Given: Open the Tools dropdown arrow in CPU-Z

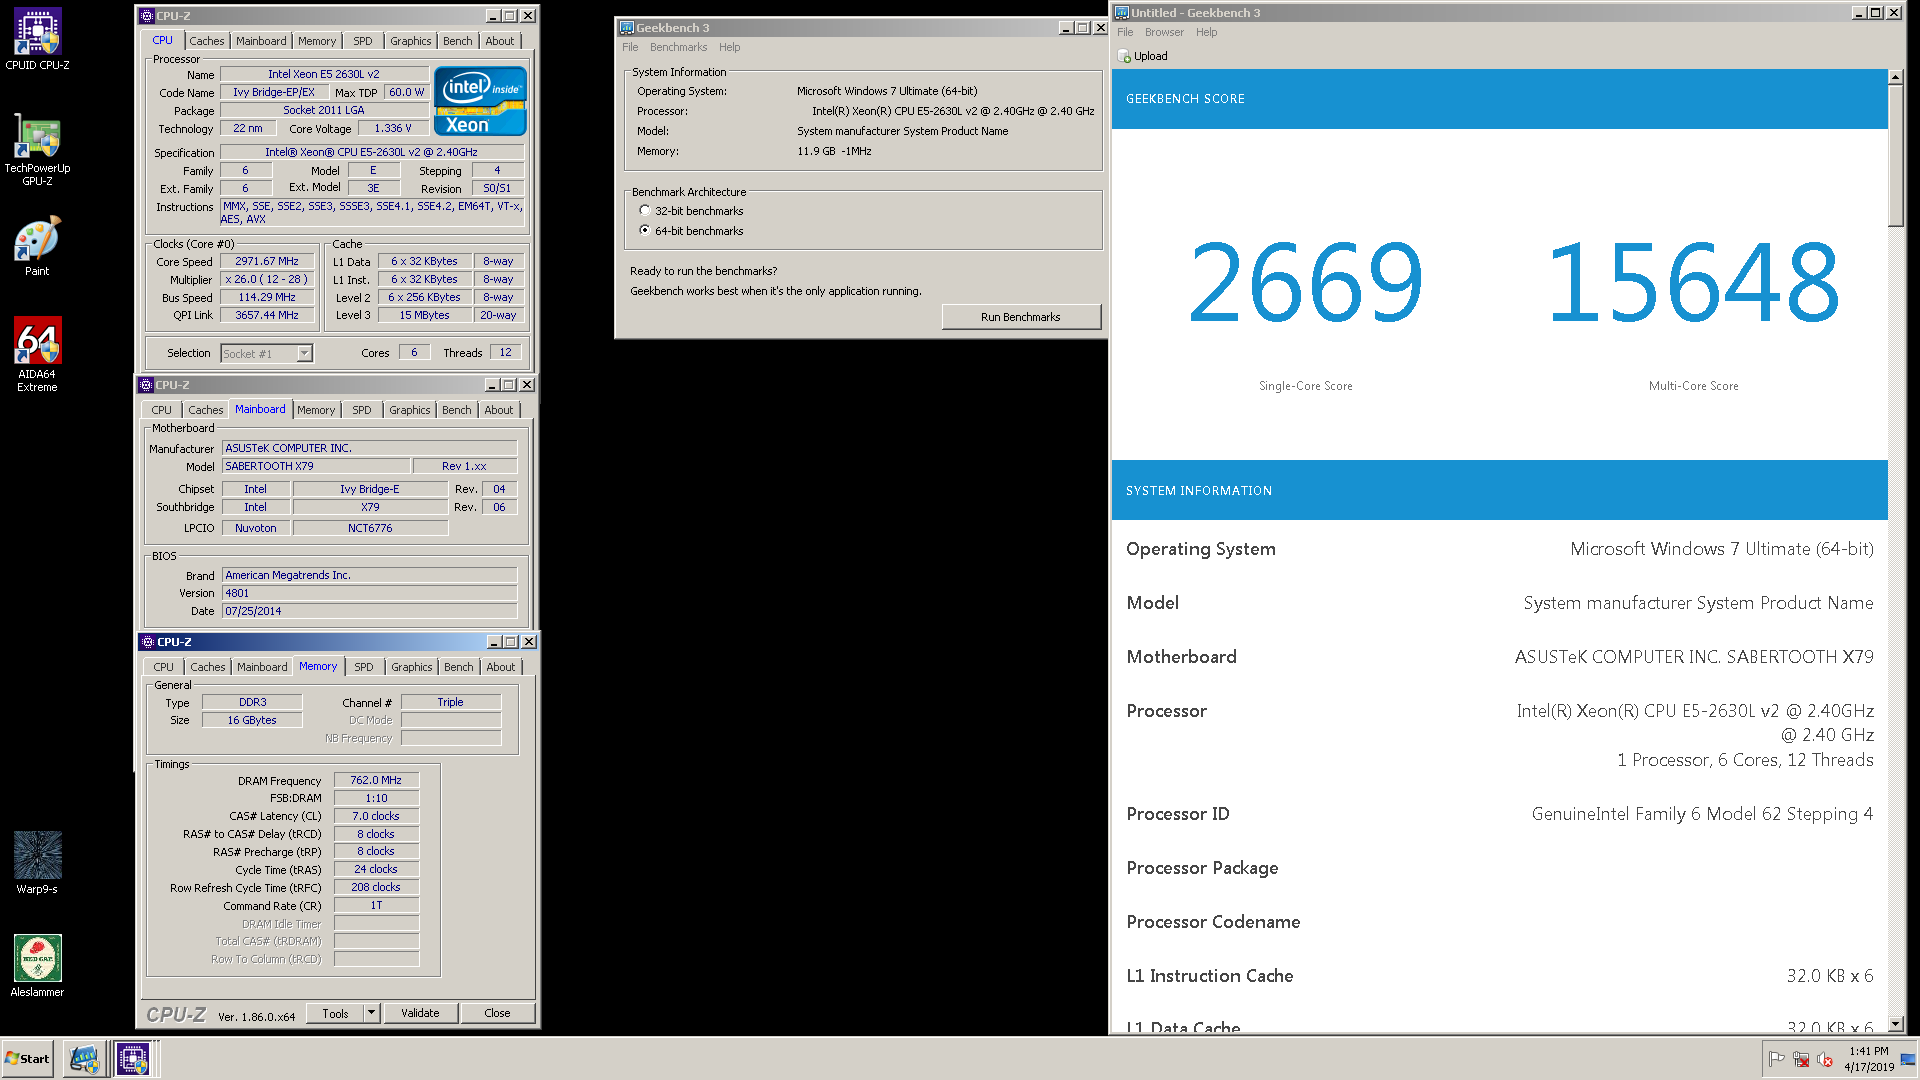Looking at the screenshot, I should point(371,1013).
